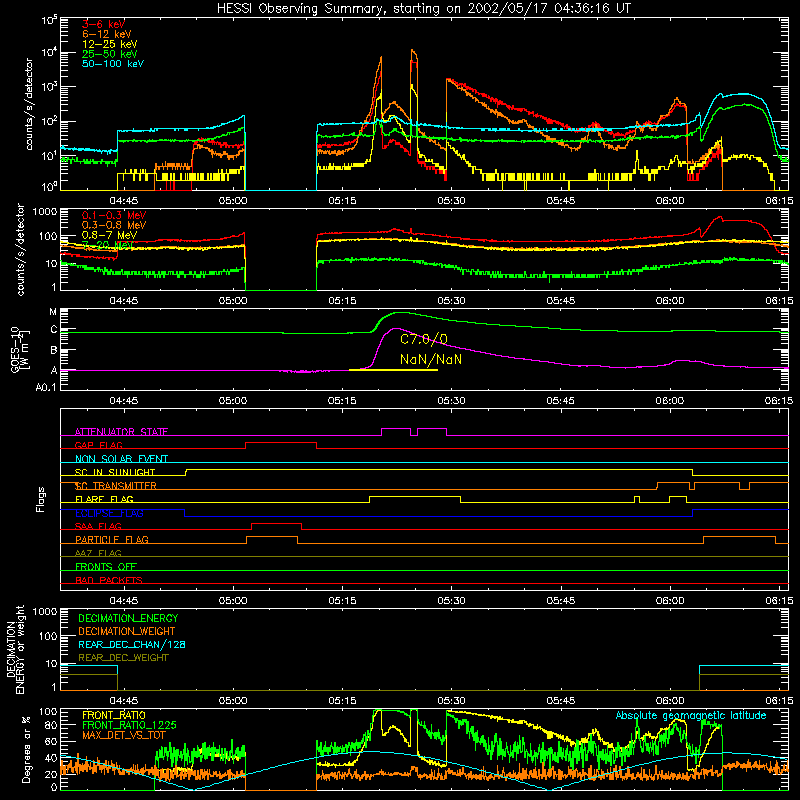The height and width of the screenshot is (800, 800).
Task: Select the 6-12 keV legend label
Action: tap(107, 34)
